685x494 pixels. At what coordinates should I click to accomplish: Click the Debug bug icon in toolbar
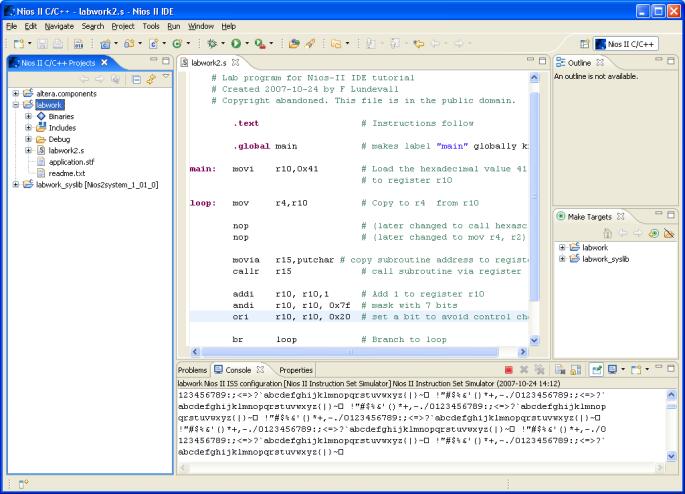tap(212, 44)
